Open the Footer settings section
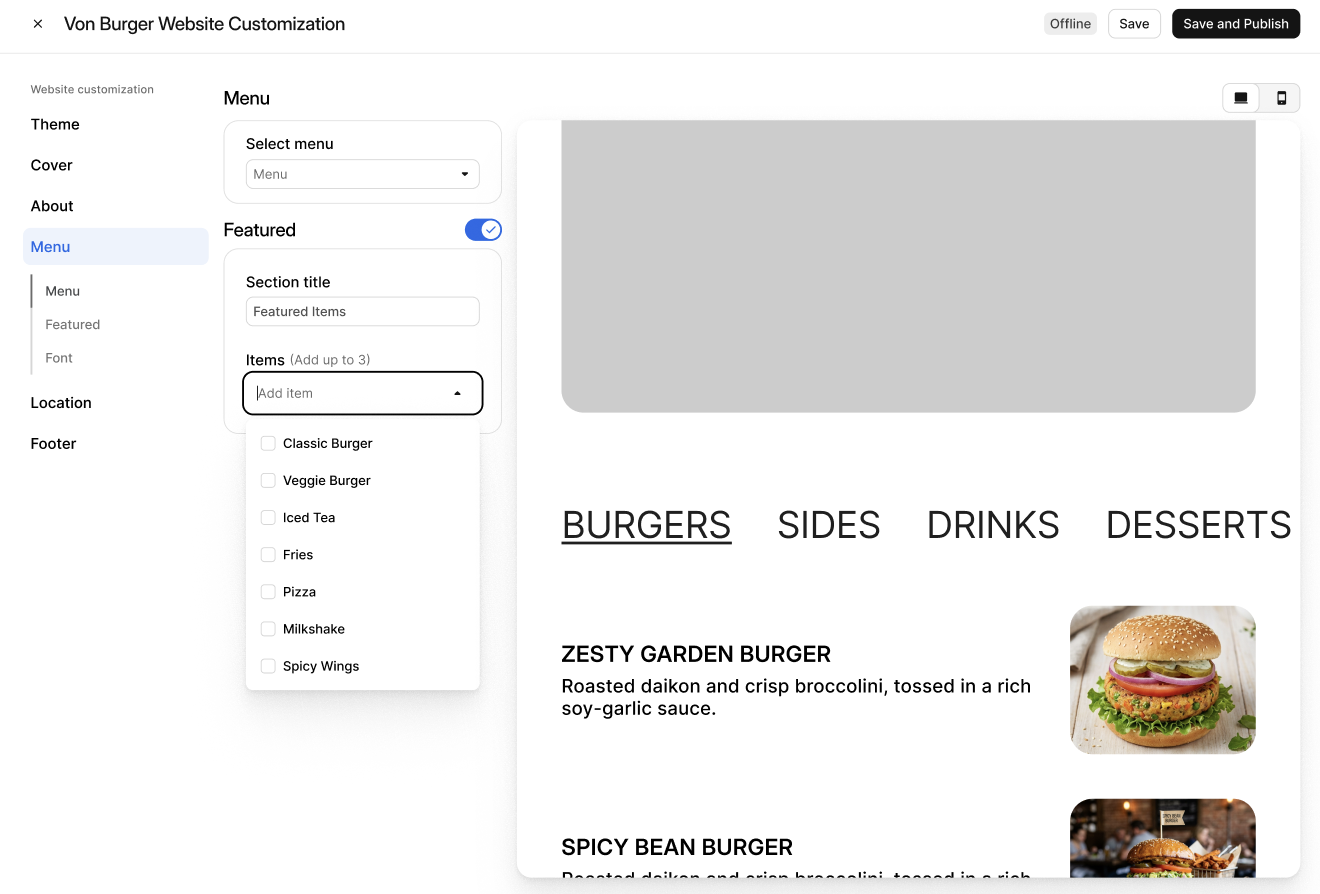1320x894 pixels. click(54, 444)
